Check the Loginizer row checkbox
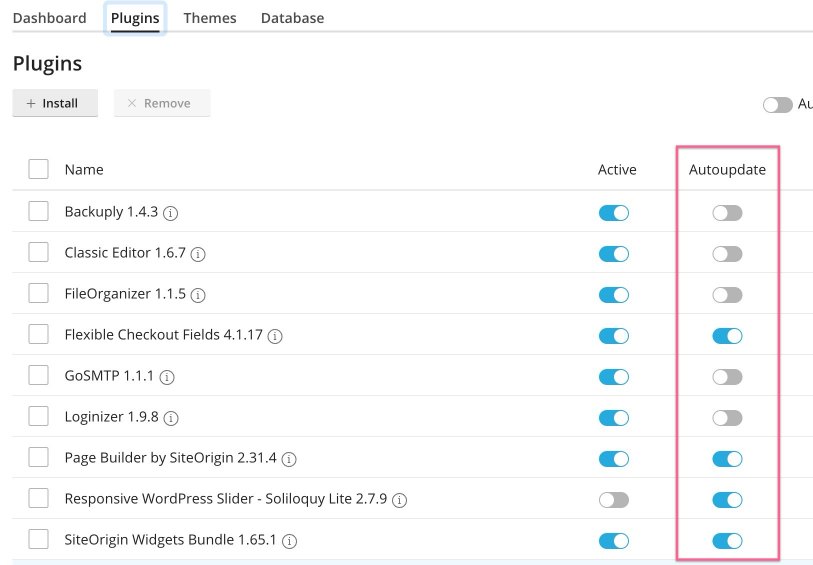 point(38,416)
